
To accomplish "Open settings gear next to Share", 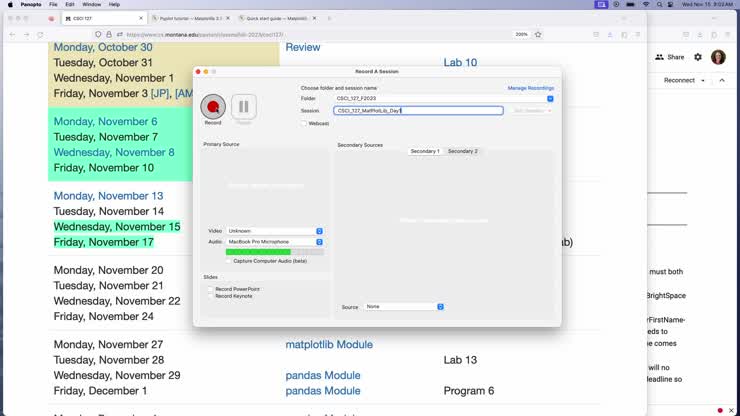I will pyautogui.click(x=698, y=57).
